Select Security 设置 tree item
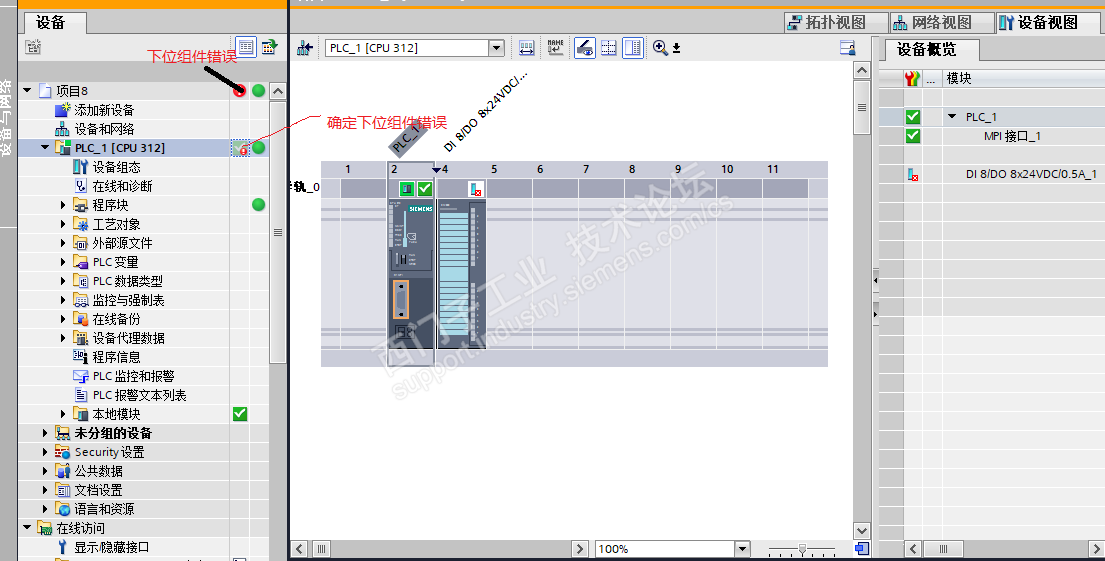This screenshot has height=561, width=1105. (109, 452)
